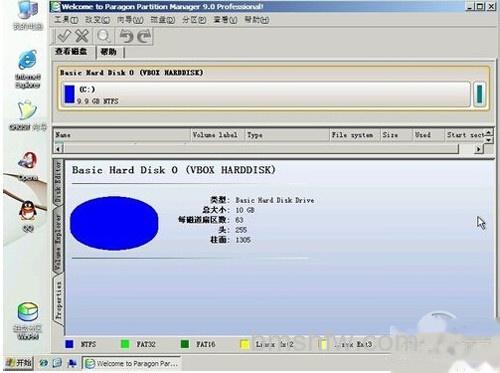Sort by the Size column header

396,135
